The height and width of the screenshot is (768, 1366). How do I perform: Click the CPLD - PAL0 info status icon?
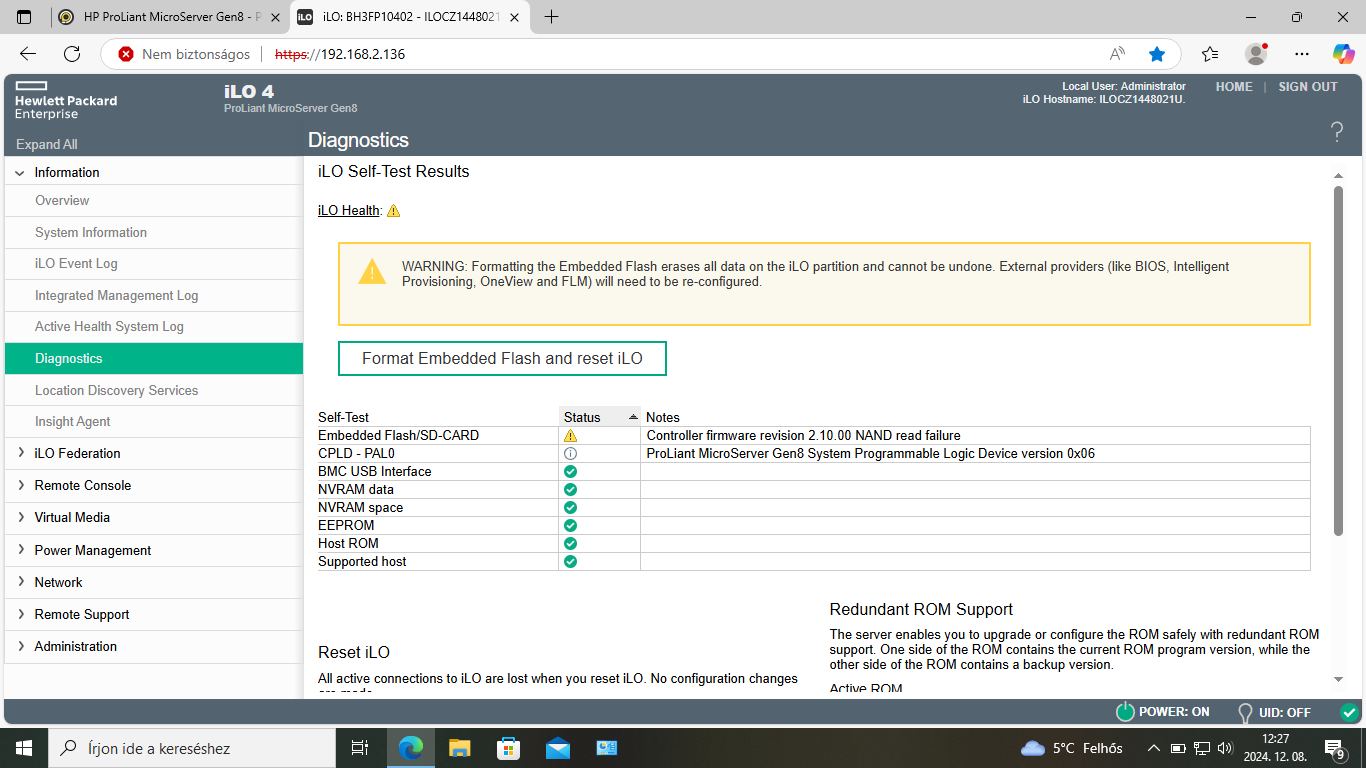(x=570, y=453)
